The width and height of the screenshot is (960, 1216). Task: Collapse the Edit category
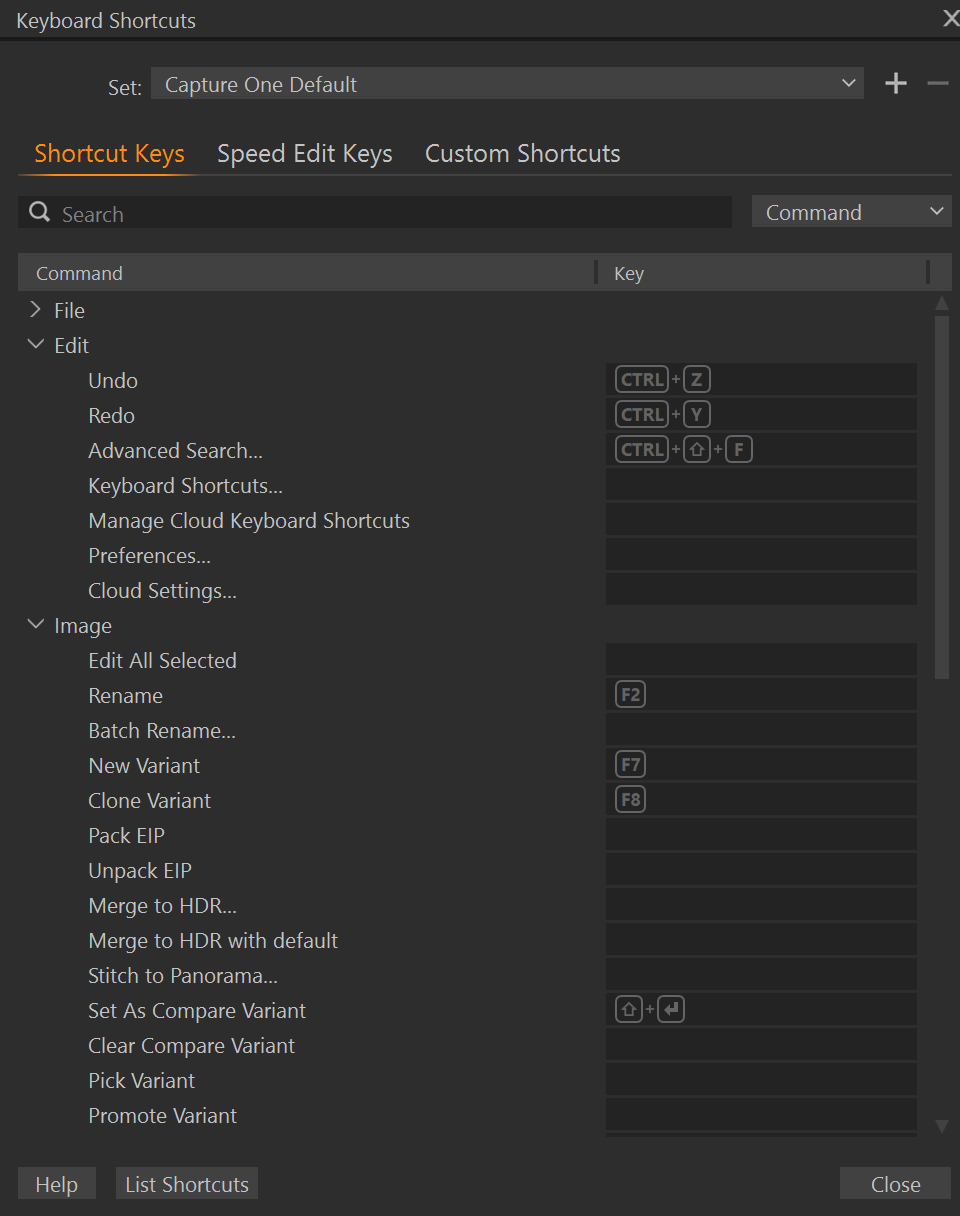click(x=36, y=345)
